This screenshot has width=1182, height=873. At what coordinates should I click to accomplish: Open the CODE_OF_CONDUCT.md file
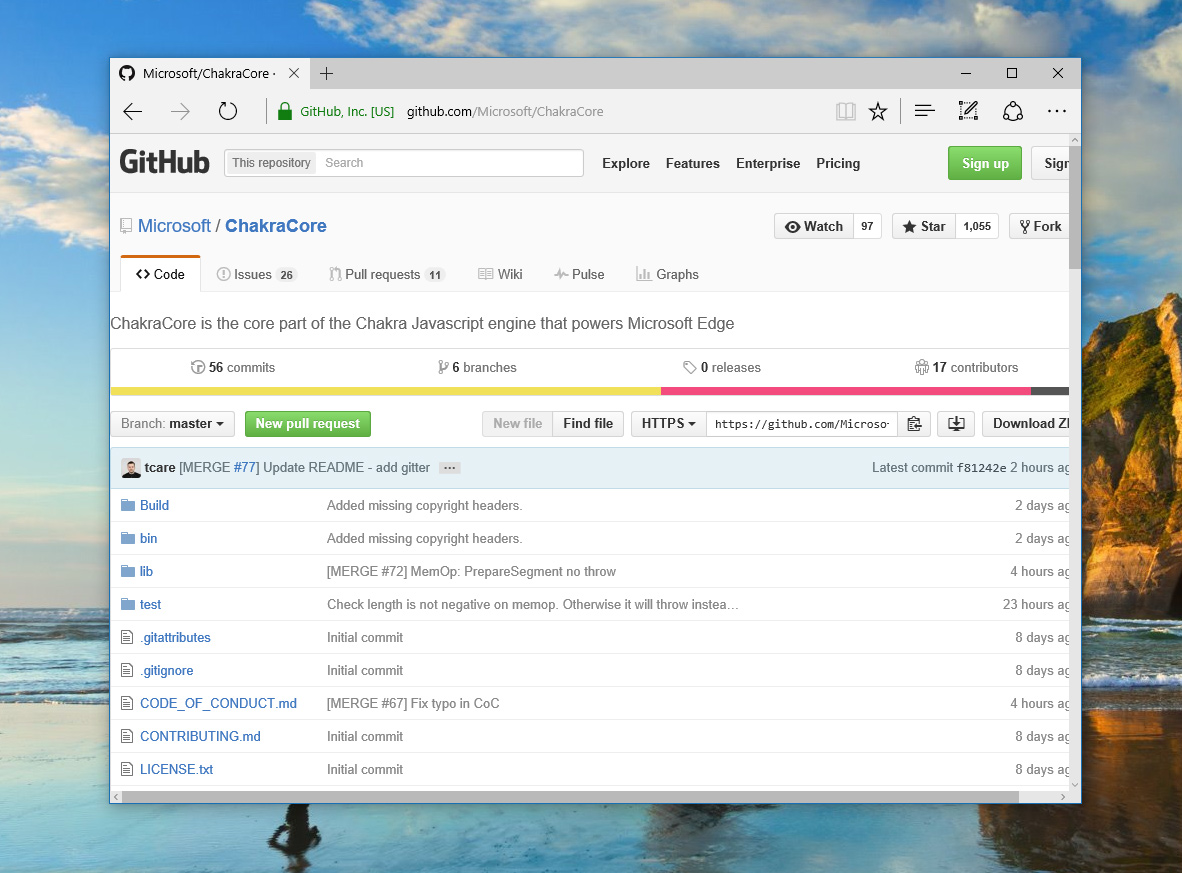tap(218, 704)
